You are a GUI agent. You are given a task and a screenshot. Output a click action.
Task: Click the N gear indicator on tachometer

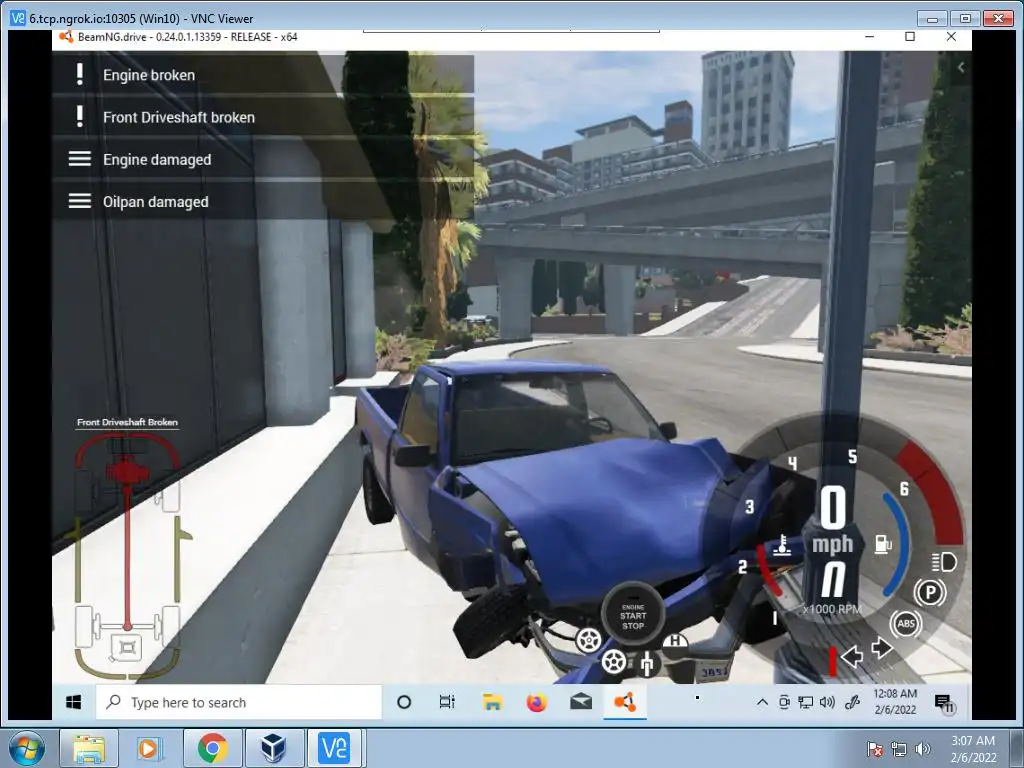coord(833,581)
